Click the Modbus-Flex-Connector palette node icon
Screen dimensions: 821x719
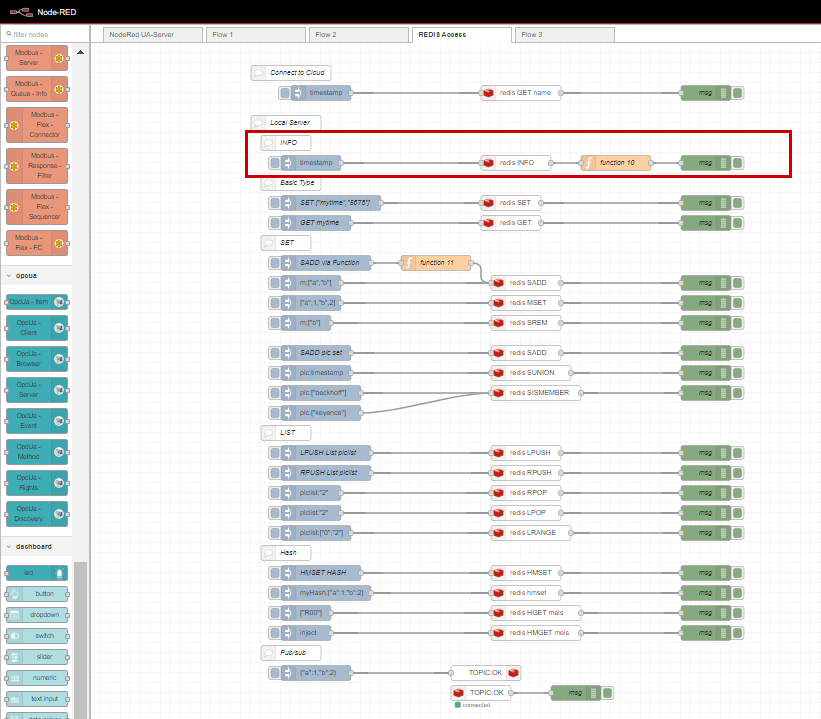click(14, 125)
